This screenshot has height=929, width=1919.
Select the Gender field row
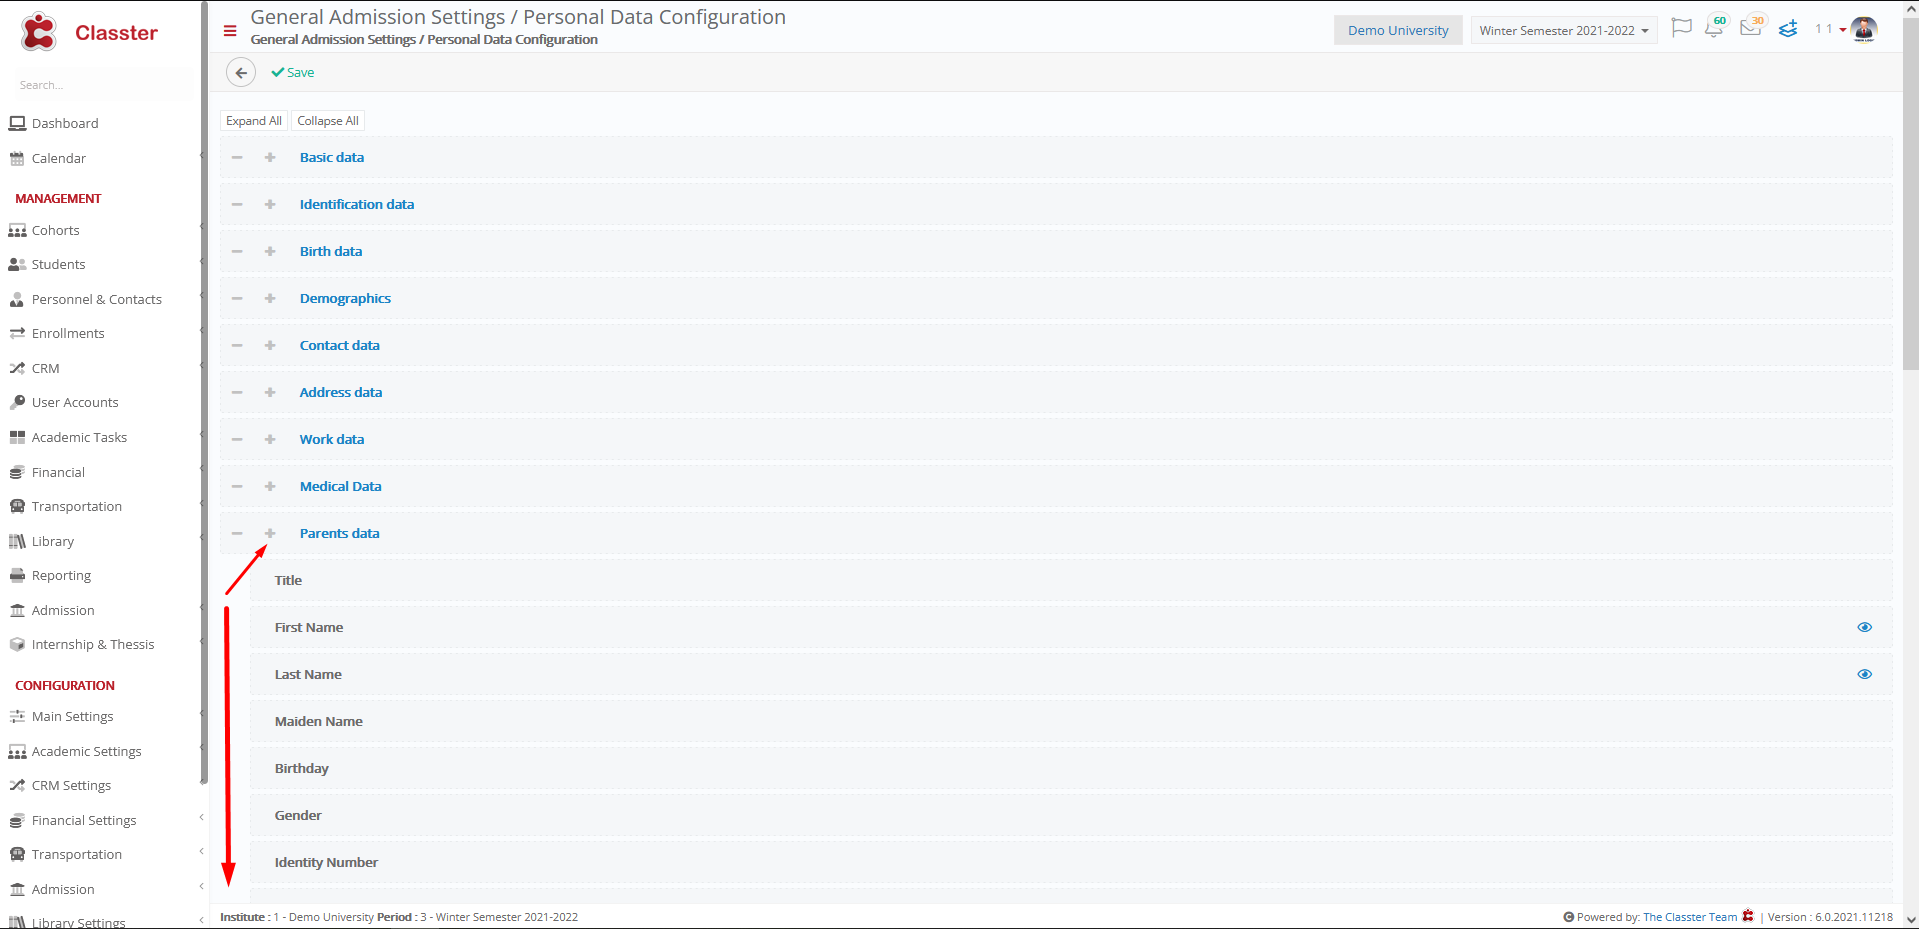coord(1071,815)
